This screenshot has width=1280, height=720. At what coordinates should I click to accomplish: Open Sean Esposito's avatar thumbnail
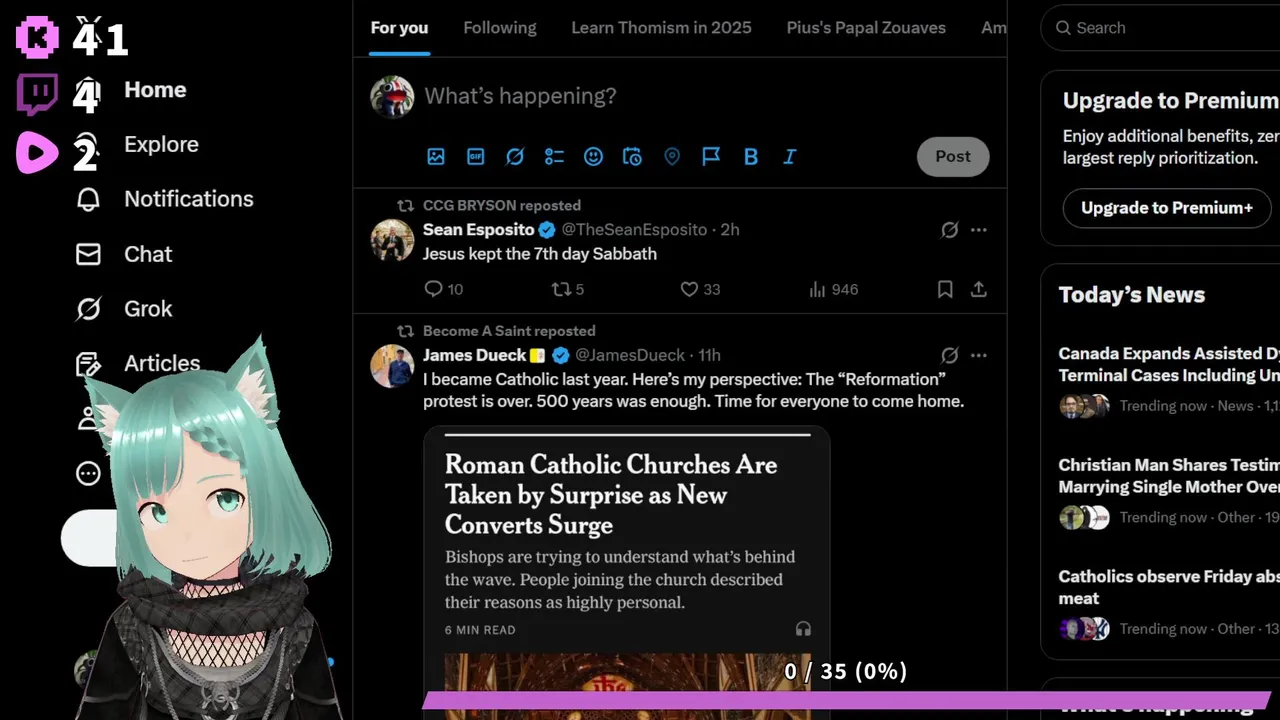point(392,240)
